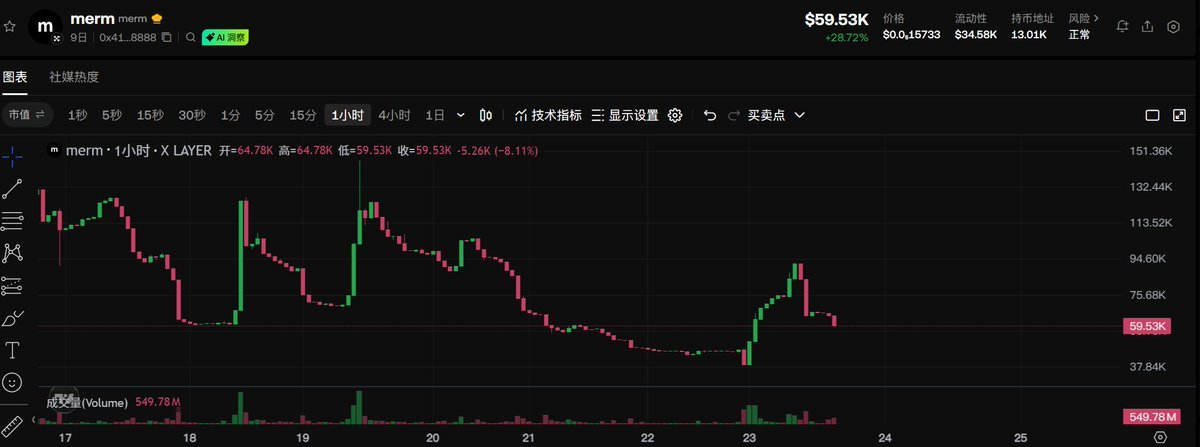
Task: Expand the more time intervals chevron
Action: (460, 115)
